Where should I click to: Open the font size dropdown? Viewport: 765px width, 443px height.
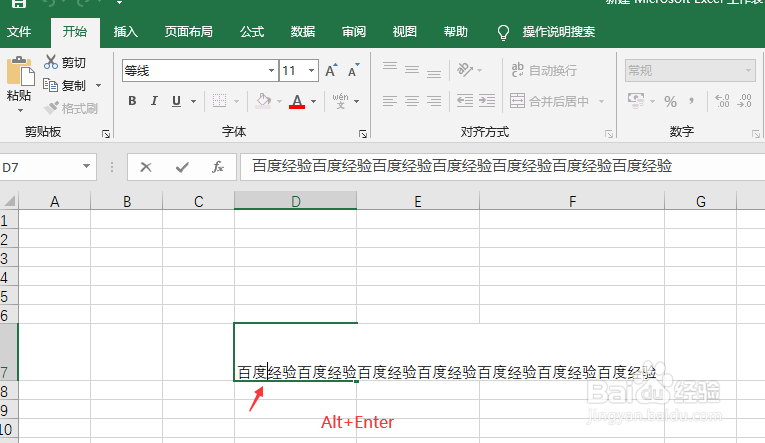coord(311,71)
